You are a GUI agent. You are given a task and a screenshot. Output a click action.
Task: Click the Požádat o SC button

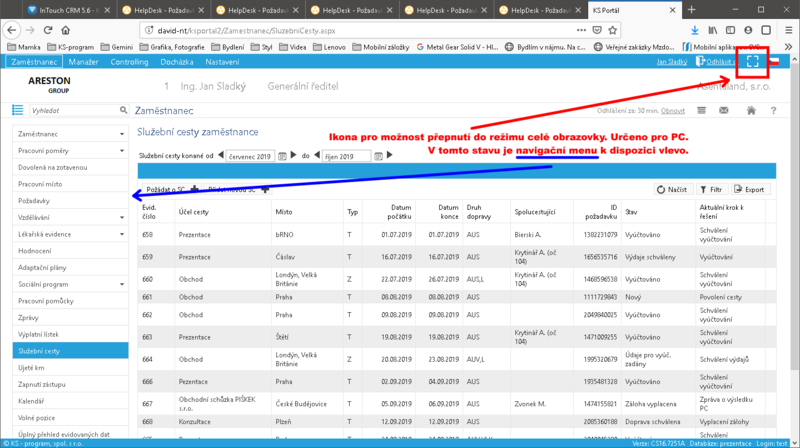(171, 189)
